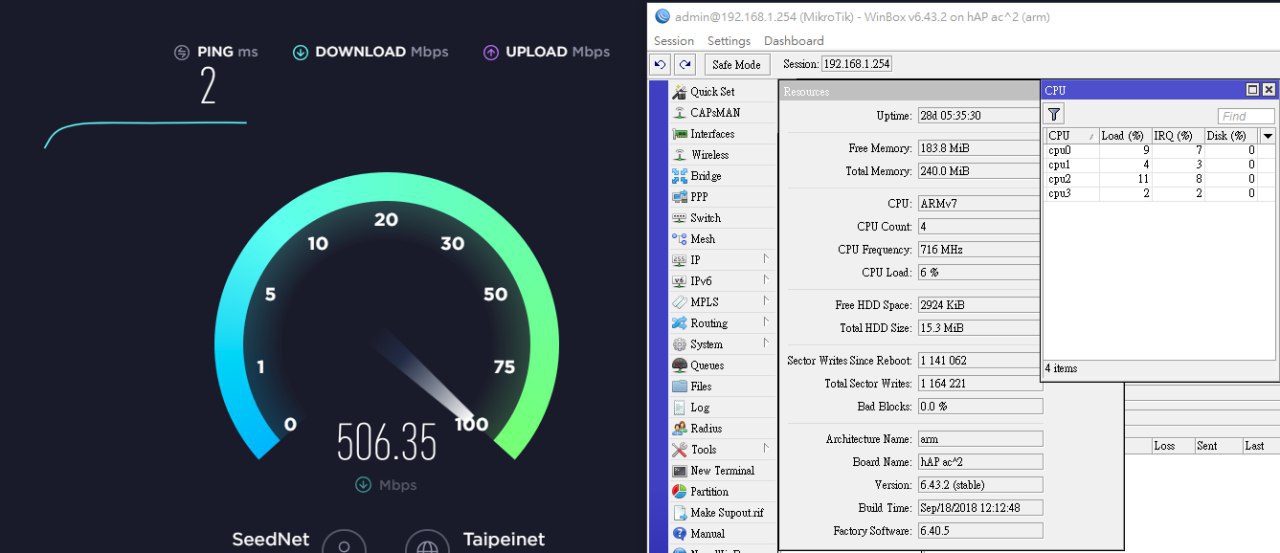This screenshot has width=1280, height=553.
Task: Click the speed test gauge dial
Action: pyautogui.click(x=386, y=320)
